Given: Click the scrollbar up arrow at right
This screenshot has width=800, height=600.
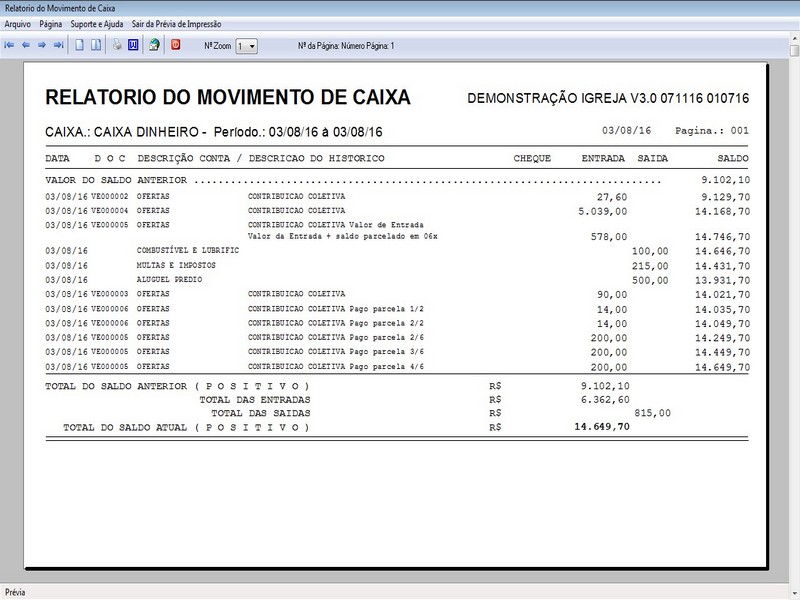Looking at the screenshot, I should [x=795, y=38].
